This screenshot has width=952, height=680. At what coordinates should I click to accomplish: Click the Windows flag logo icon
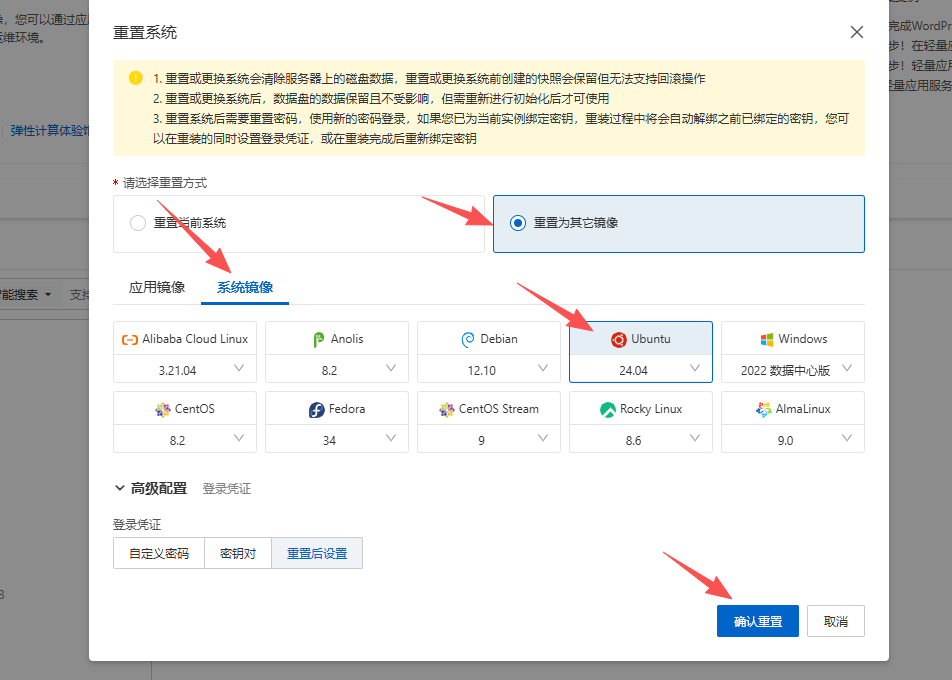point(767,339)
